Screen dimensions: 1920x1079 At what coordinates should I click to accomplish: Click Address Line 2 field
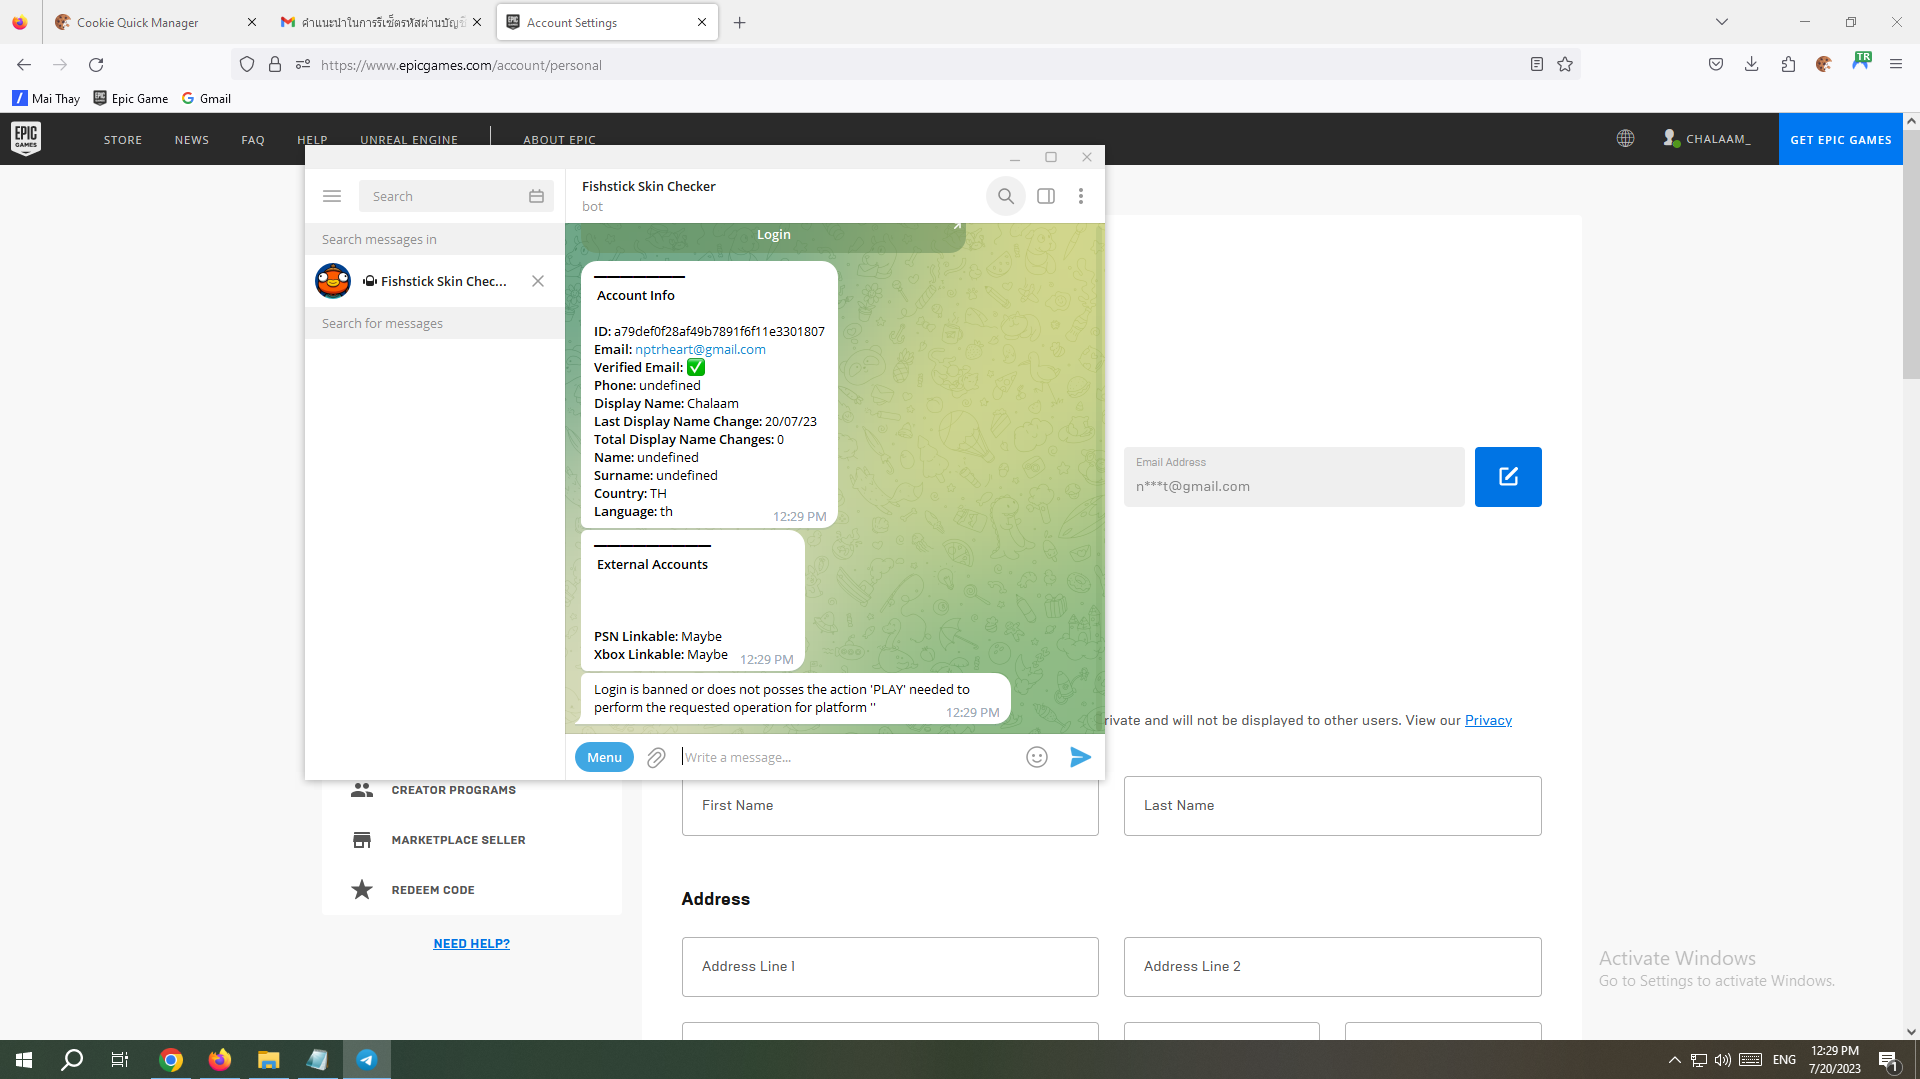coord(1333,967)
